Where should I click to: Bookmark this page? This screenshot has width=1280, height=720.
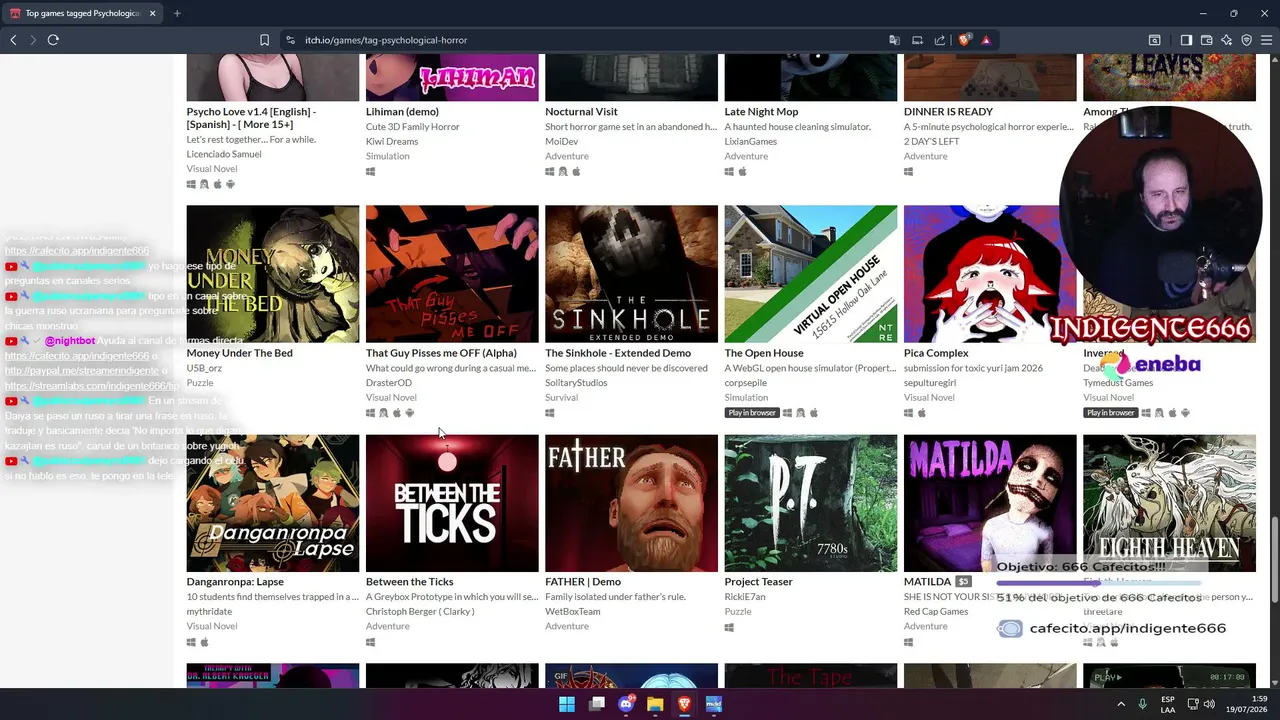pos(264,40)
